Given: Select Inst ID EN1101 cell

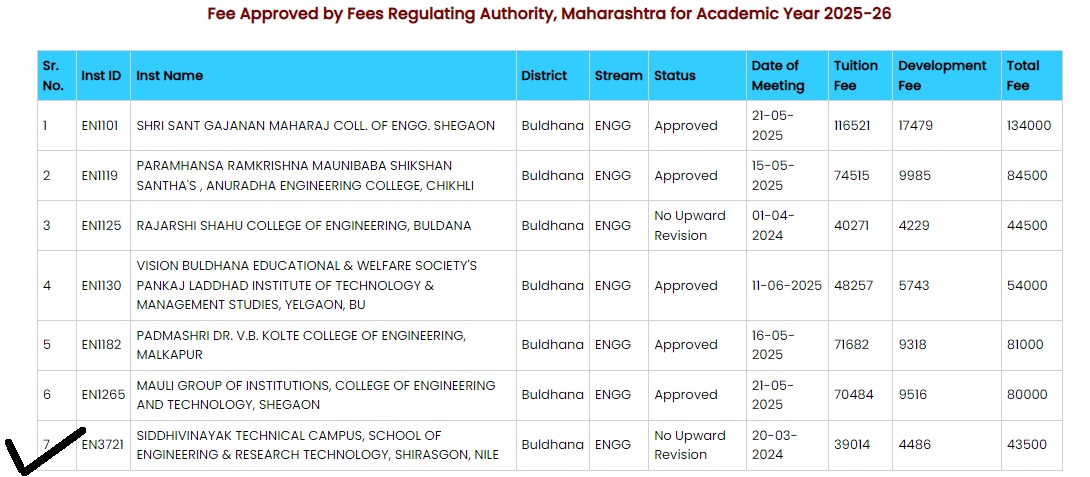Looking at the screenshot, I should [x=100, y=126].
